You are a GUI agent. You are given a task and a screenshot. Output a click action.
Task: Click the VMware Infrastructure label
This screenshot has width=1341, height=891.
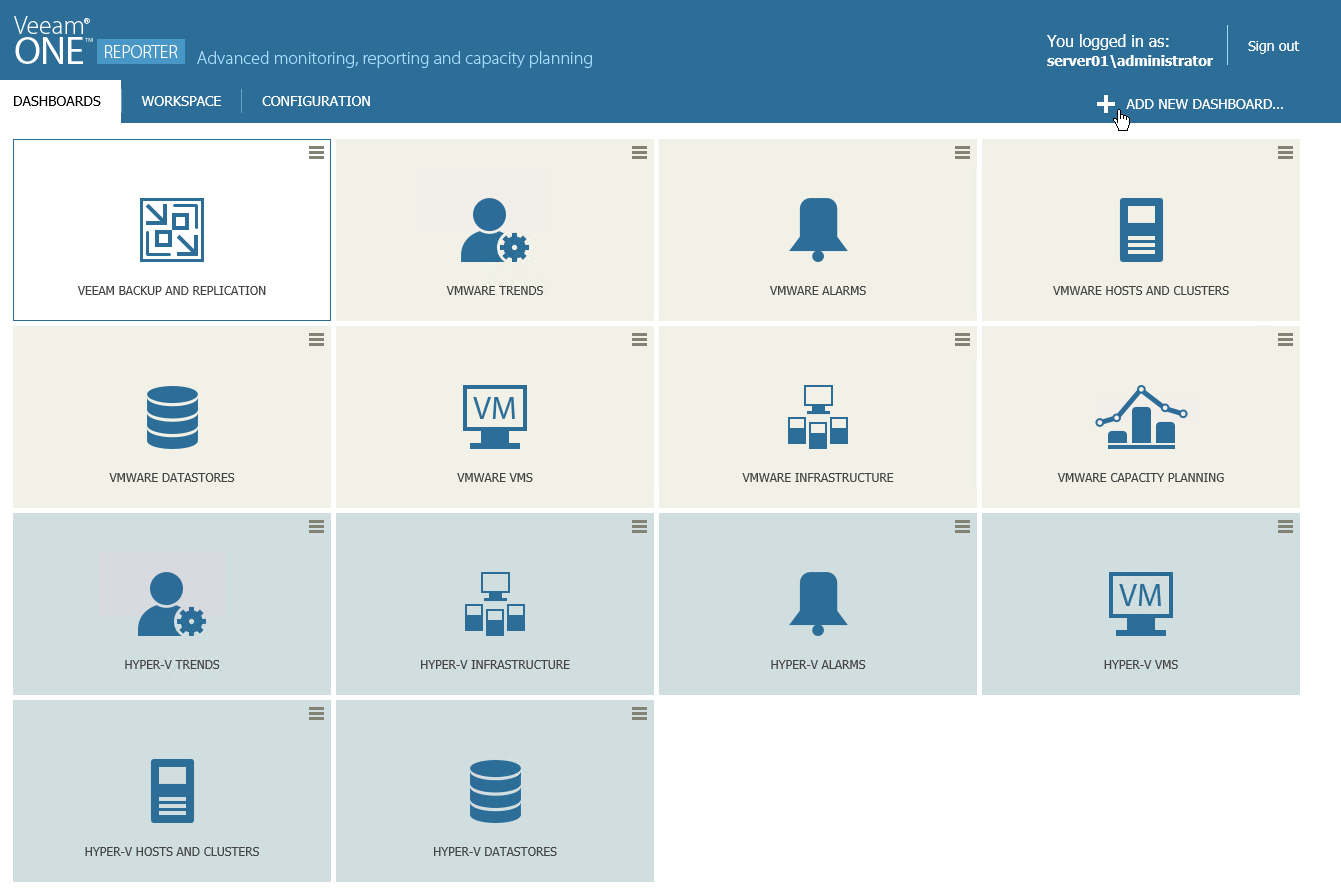(x=818, y=478)
